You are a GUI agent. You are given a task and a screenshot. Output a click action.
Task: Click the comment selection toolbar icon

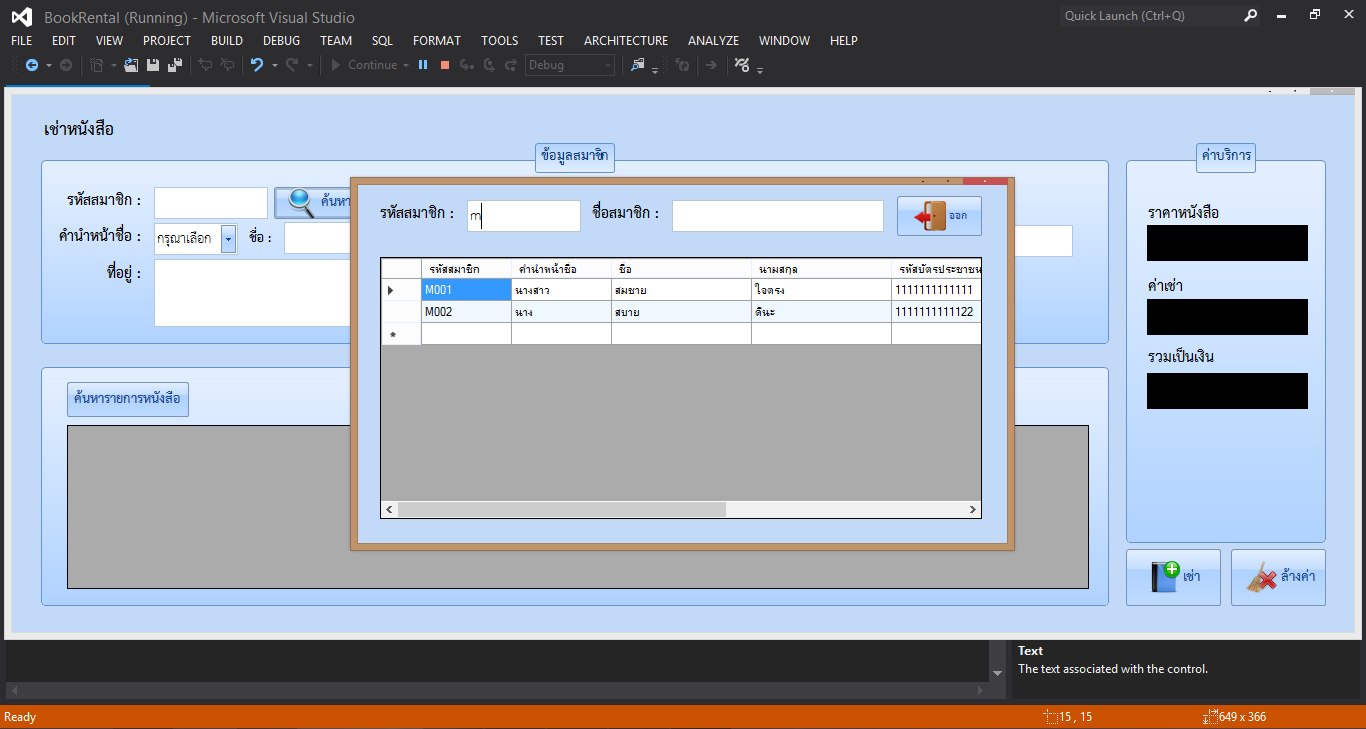coord(205,65)
